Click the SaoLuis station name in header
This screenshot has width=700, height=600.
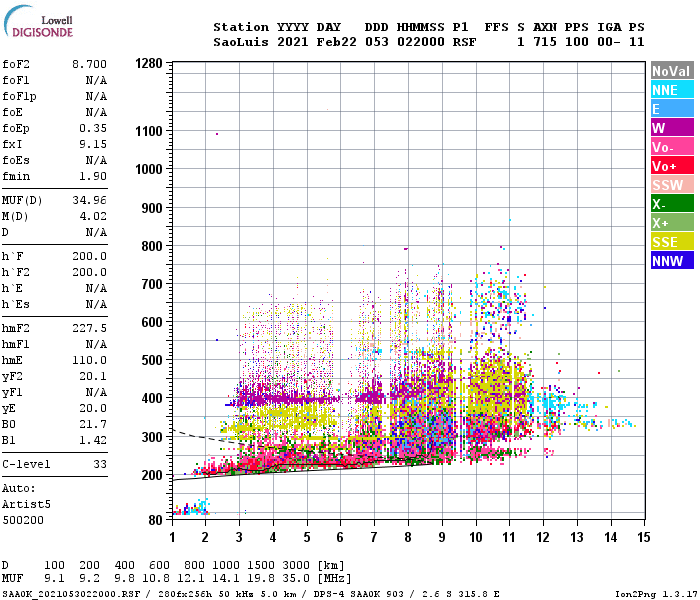click(241, 42)
